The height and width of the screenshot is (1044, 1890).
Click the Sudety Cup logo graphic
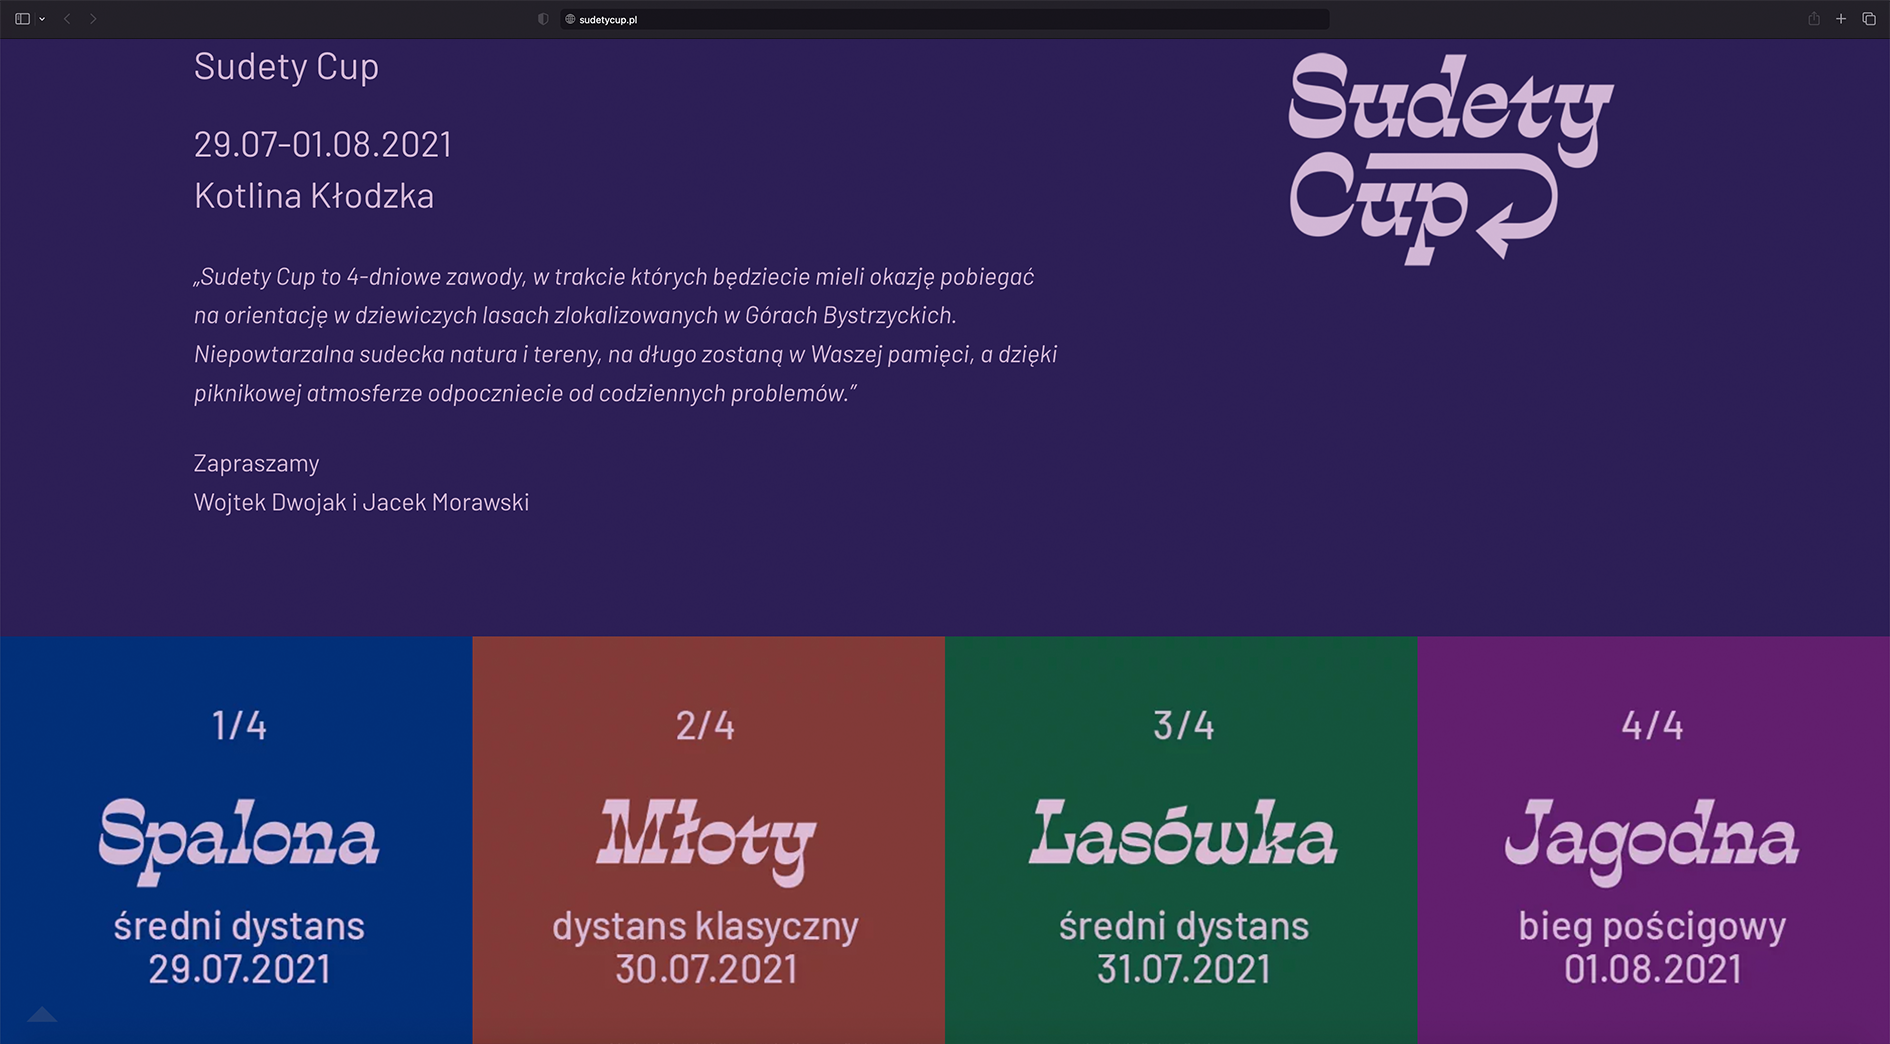pyautogui.click(x=1450, y=158)
